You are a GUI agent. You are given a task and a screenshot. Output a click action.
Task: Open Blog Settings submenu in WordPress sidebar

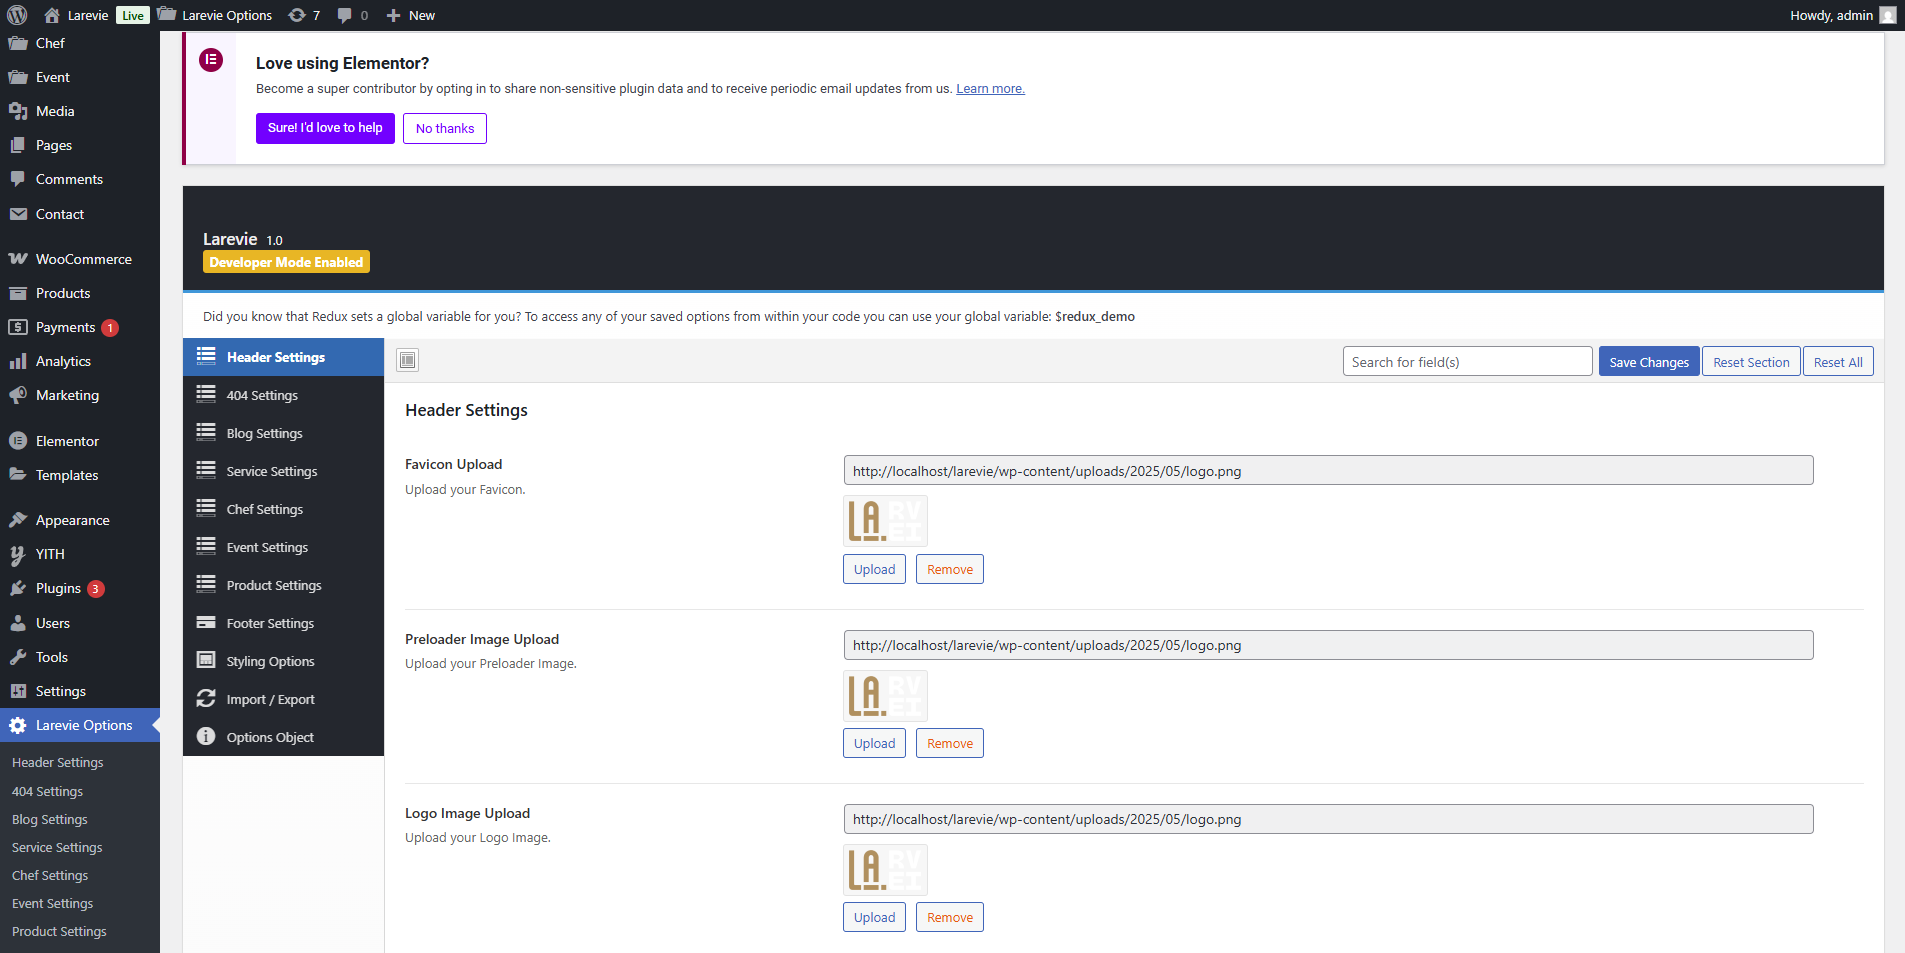coord(50,819)
